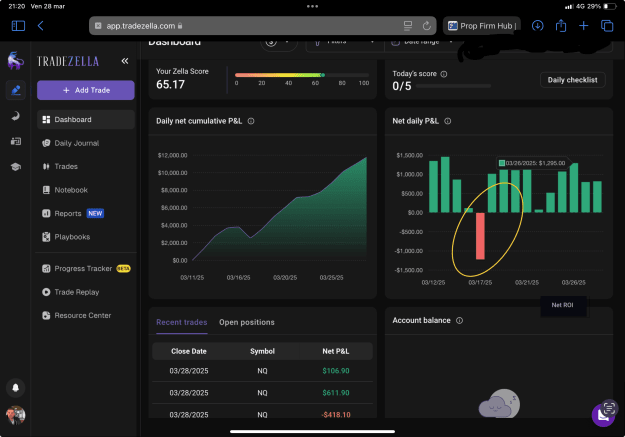Go back with the browser back arrow
Viewport: 625px width, 437px height.
40,26
